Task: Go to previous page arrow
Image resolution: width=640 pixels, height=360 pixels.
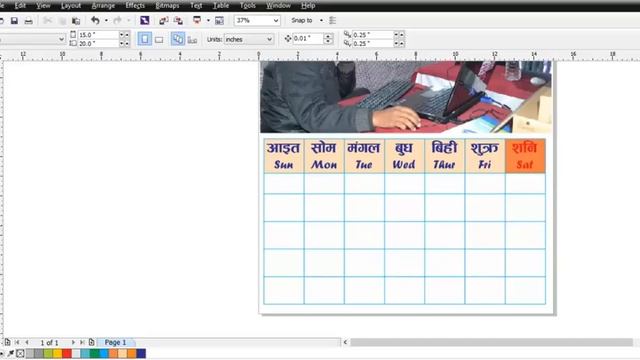Action: click(x=27, y=342)
